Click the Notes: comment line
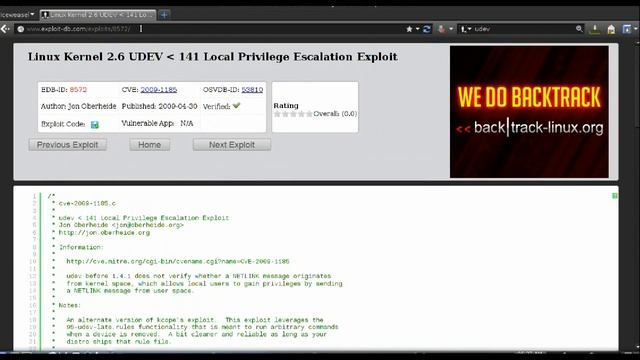The height and width of the screenshot is (360, 640). click(x=69, y=305)
